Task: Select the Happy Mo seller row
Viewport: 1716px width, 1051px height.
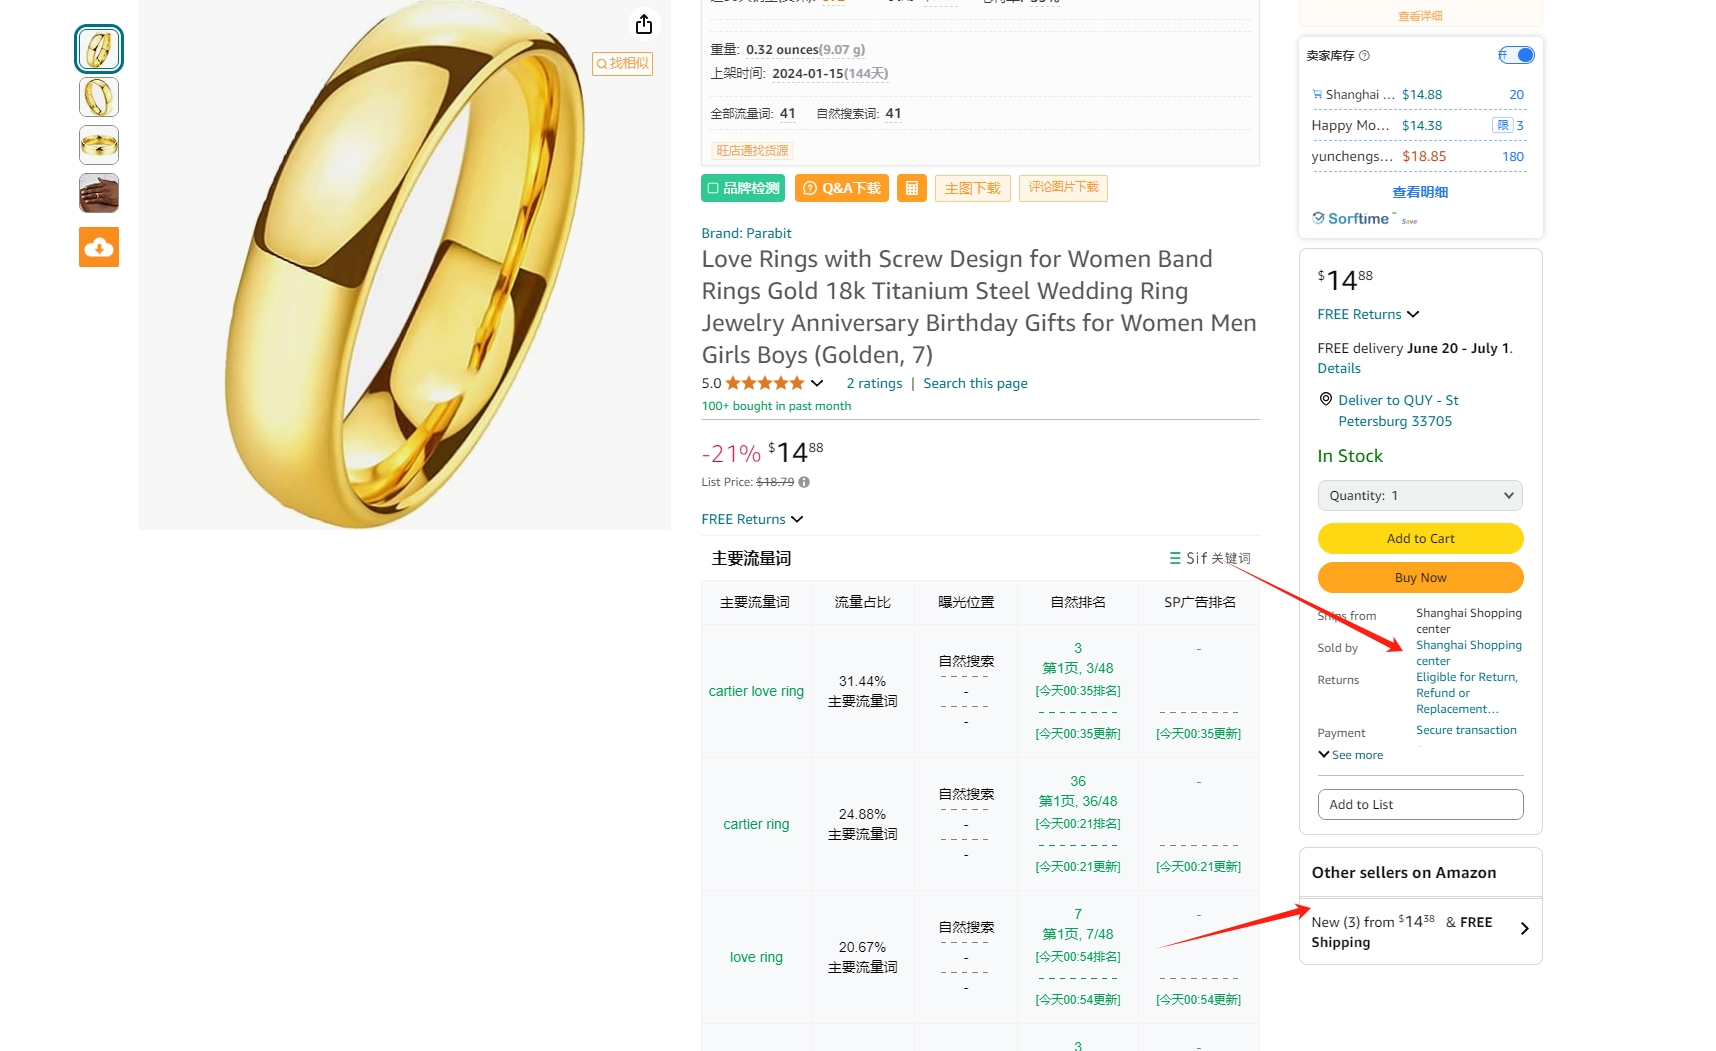Action: pos(1419,125)
